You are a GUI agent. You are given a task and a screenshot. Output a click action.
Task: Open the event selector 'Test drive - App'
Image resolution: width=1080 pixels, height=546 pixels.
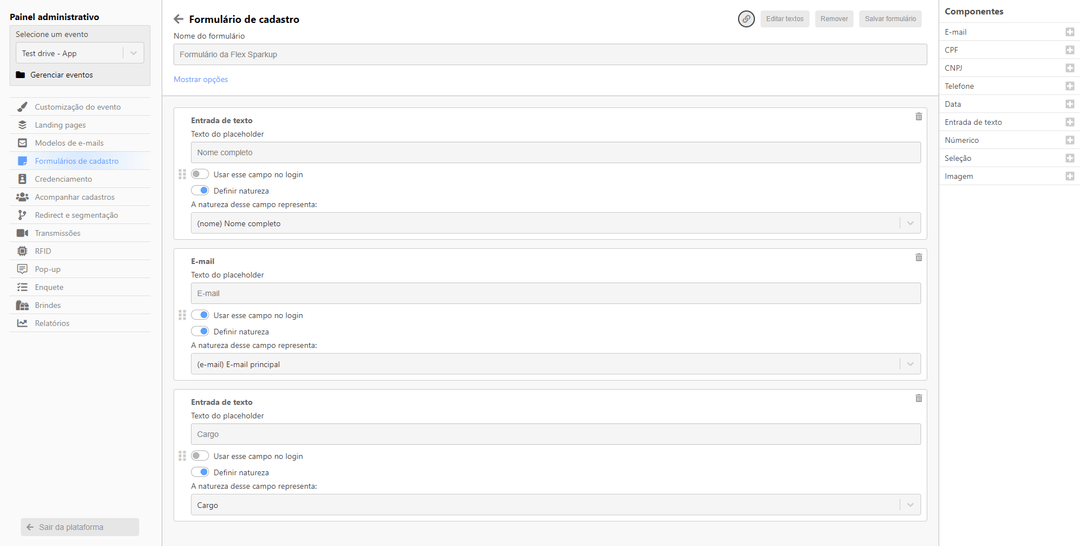tap(80, 53)
